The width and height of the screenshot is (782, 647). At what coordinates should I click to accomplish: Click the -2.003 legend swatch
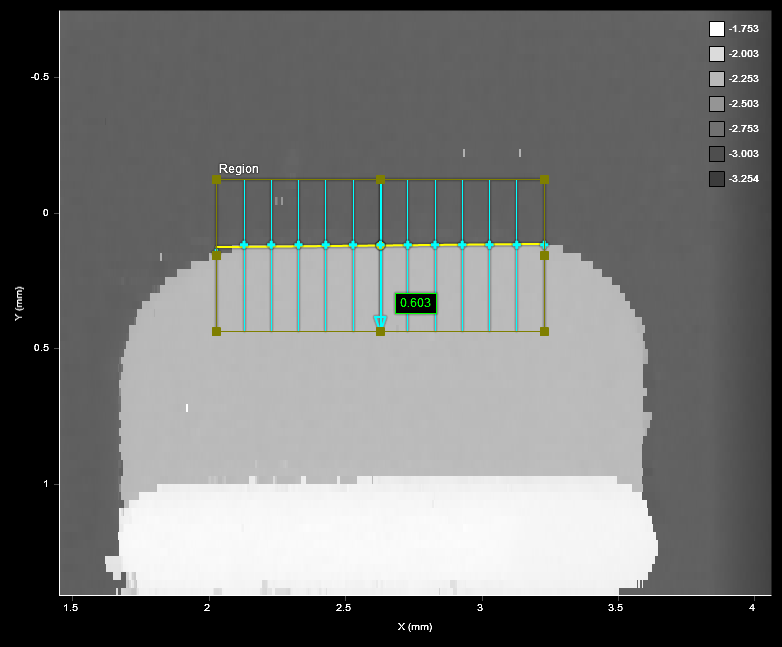click(x=717, y=54)
